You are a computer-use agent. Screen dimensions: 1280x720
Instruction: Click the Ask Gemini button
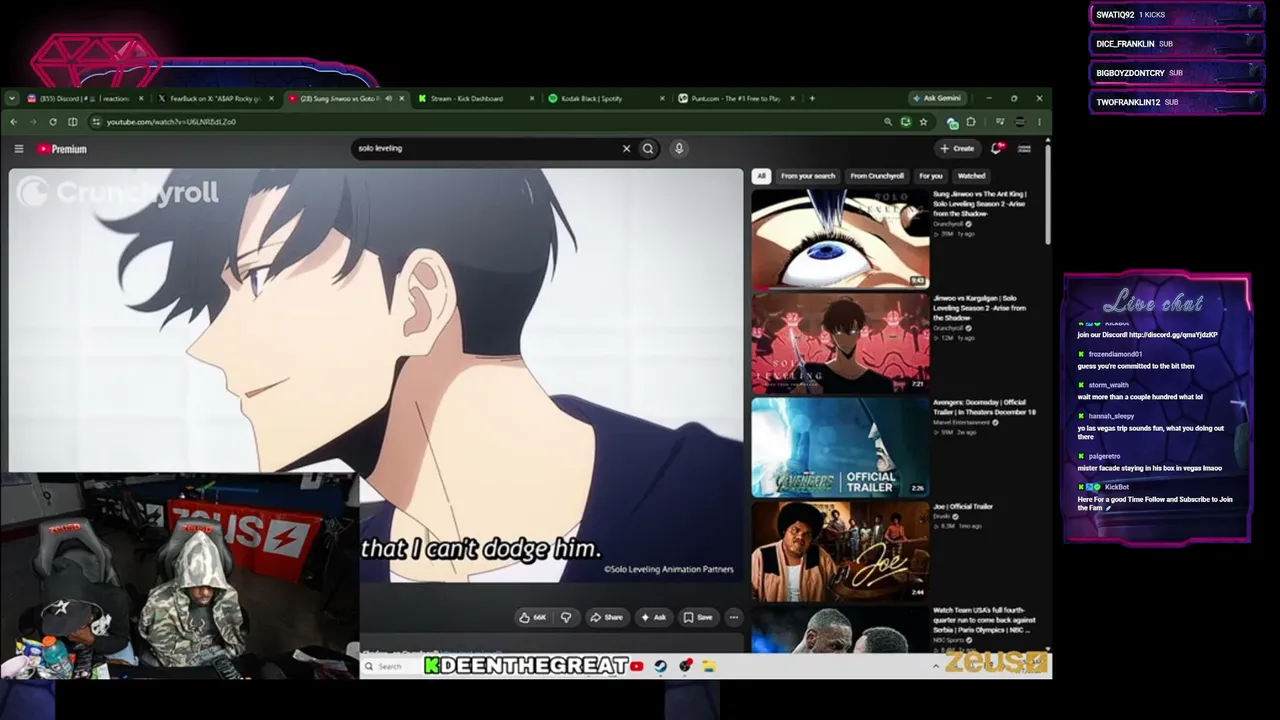tap(937, 99)
